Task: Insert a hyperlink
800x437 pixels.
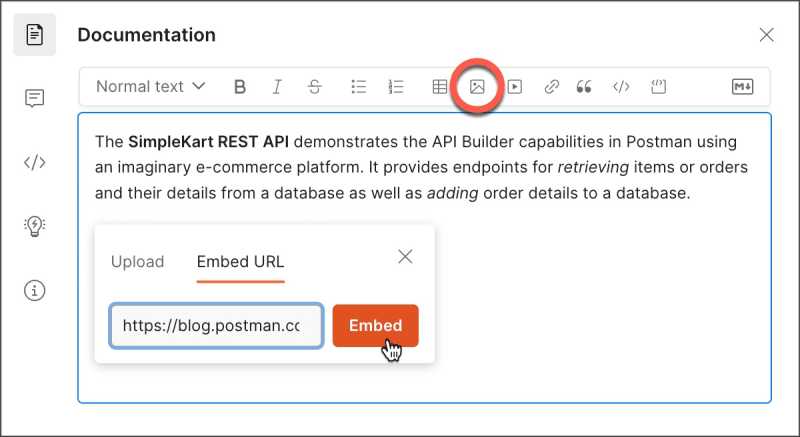Action: pyautogui.click(x=551, y=87)
